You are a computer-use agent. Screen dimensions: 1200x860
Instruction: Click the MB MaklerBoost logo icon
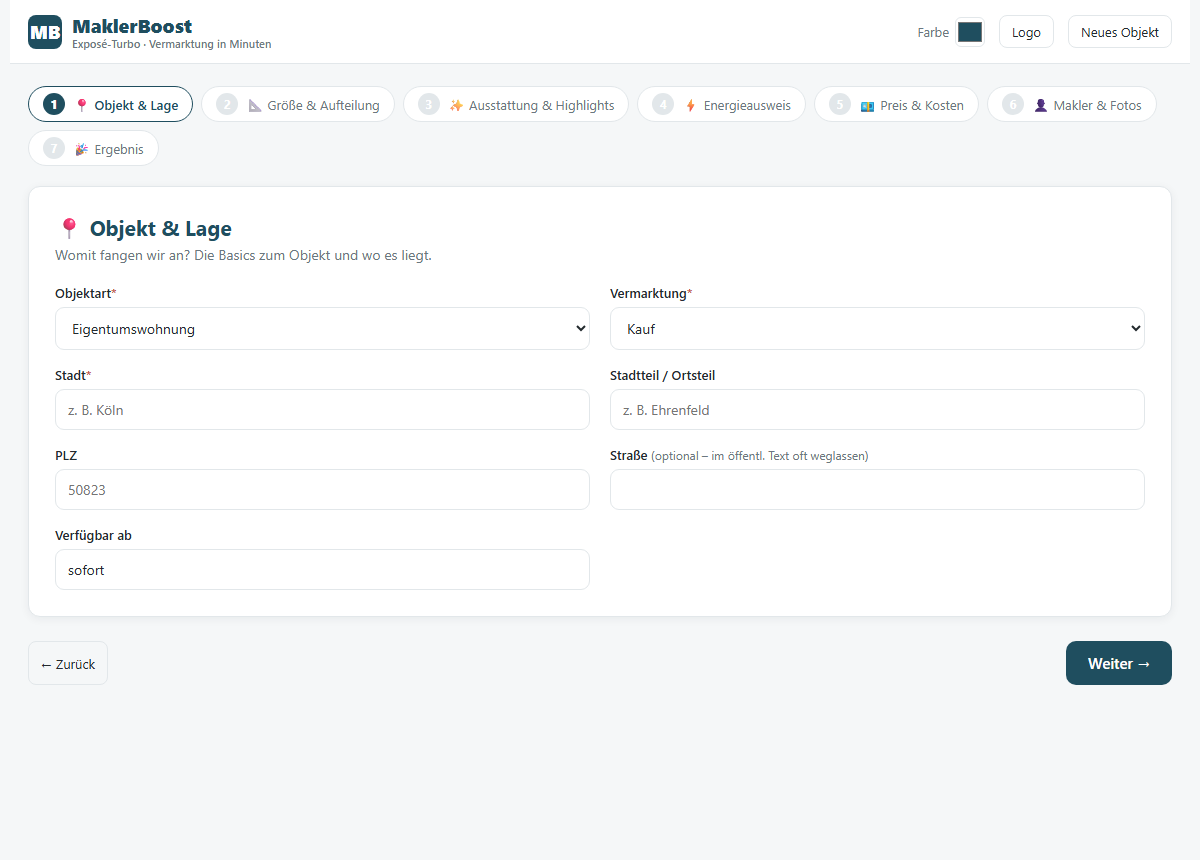pyautogui.click(x=45, y=32)
